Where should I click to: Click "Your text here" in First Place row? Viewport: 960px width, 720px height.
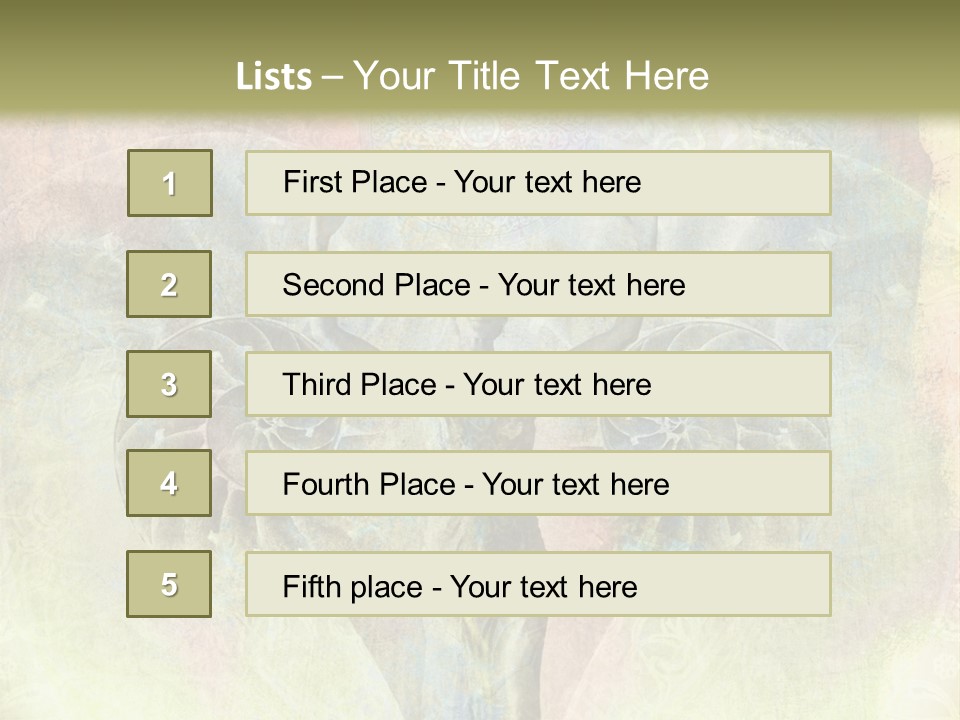pyautogui.click(x=547, y=182)
